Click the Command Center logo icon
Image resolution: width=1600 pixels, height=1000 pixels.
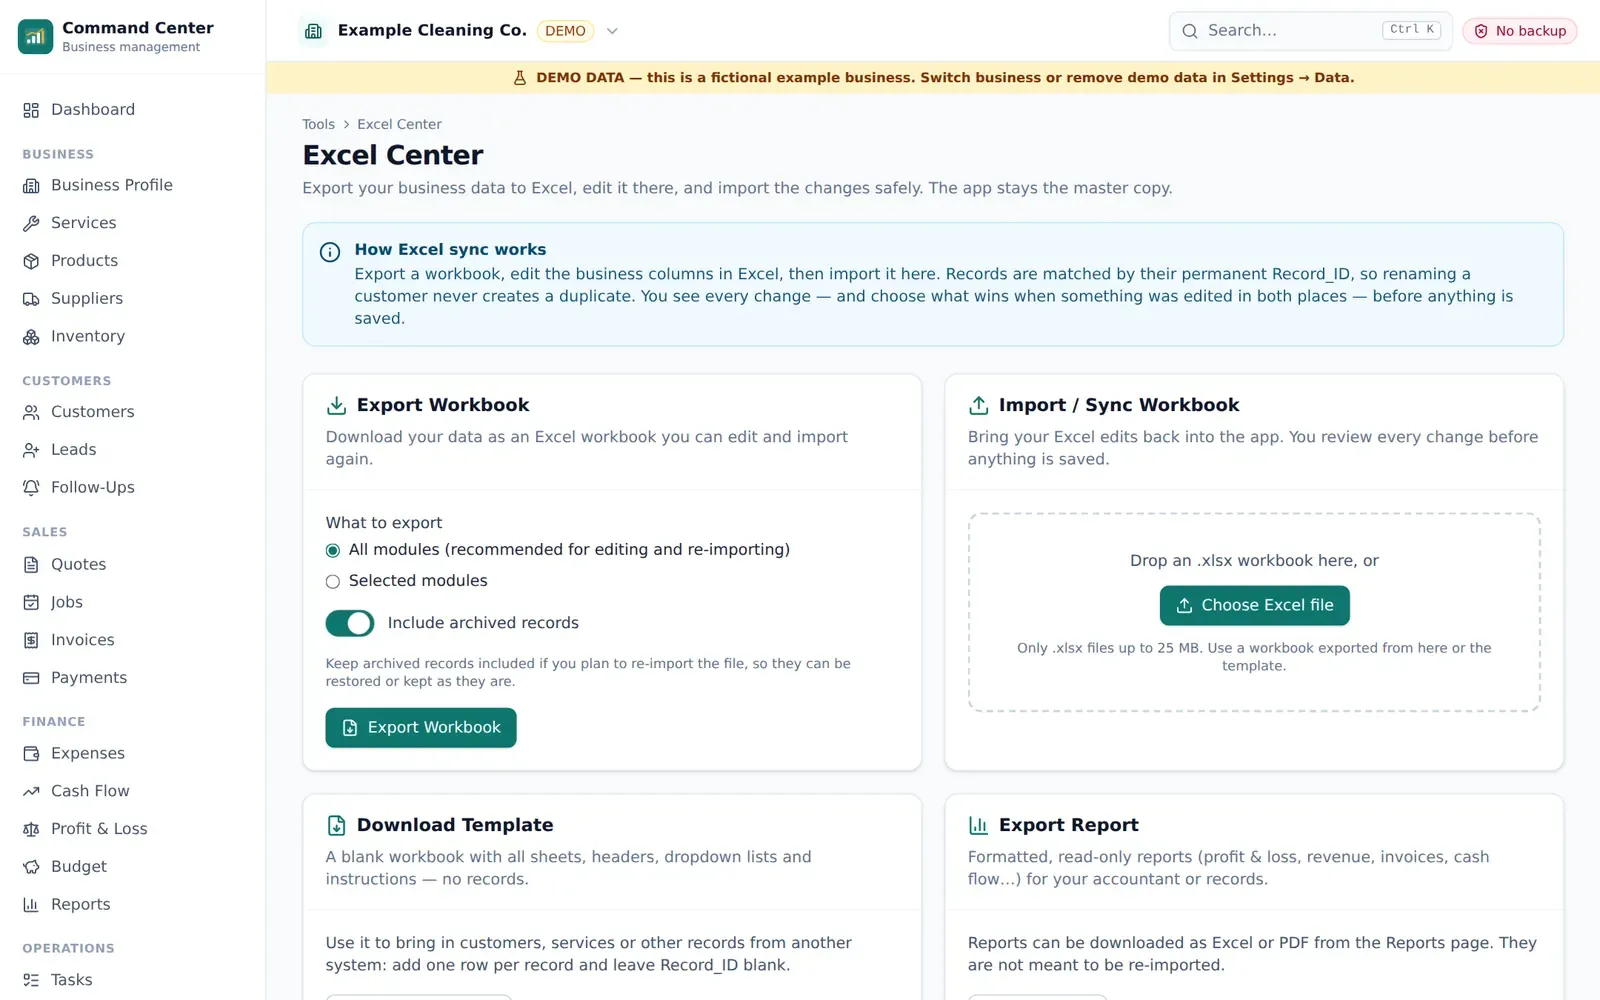coord(35,36)
